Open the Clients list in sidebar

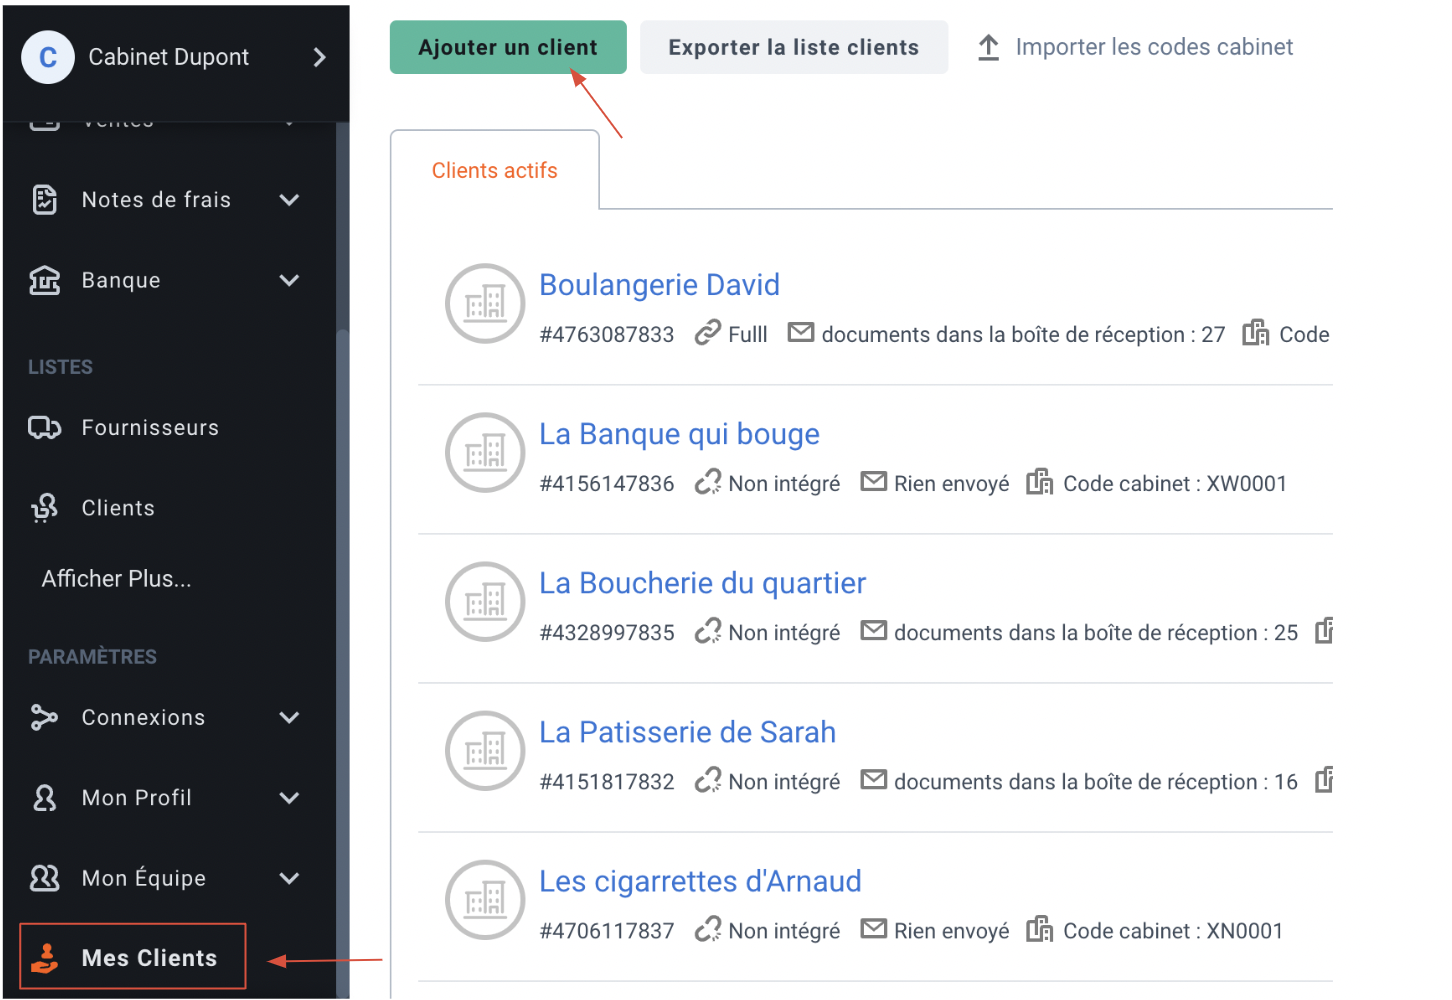(x=118, y=508)
